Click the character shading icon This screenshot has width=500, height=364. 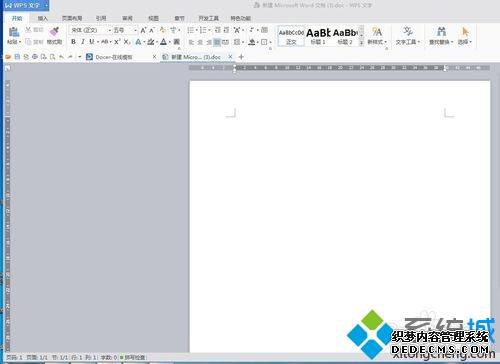click(177, 42)
